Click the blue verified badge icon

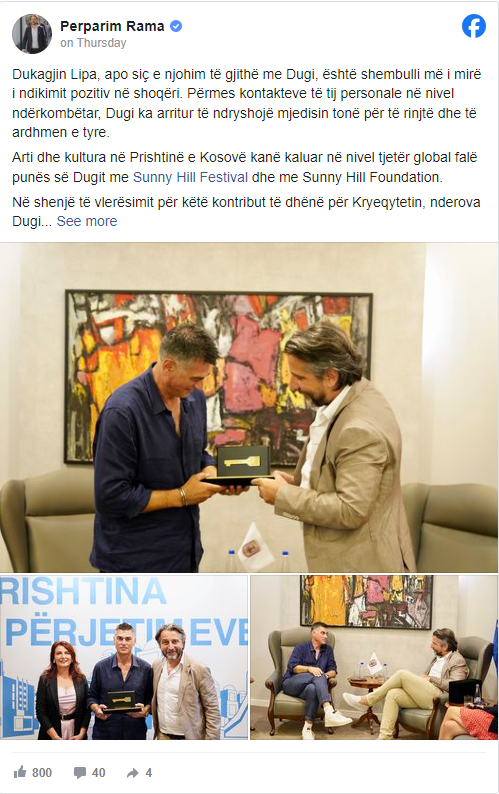tap(176, 26)
